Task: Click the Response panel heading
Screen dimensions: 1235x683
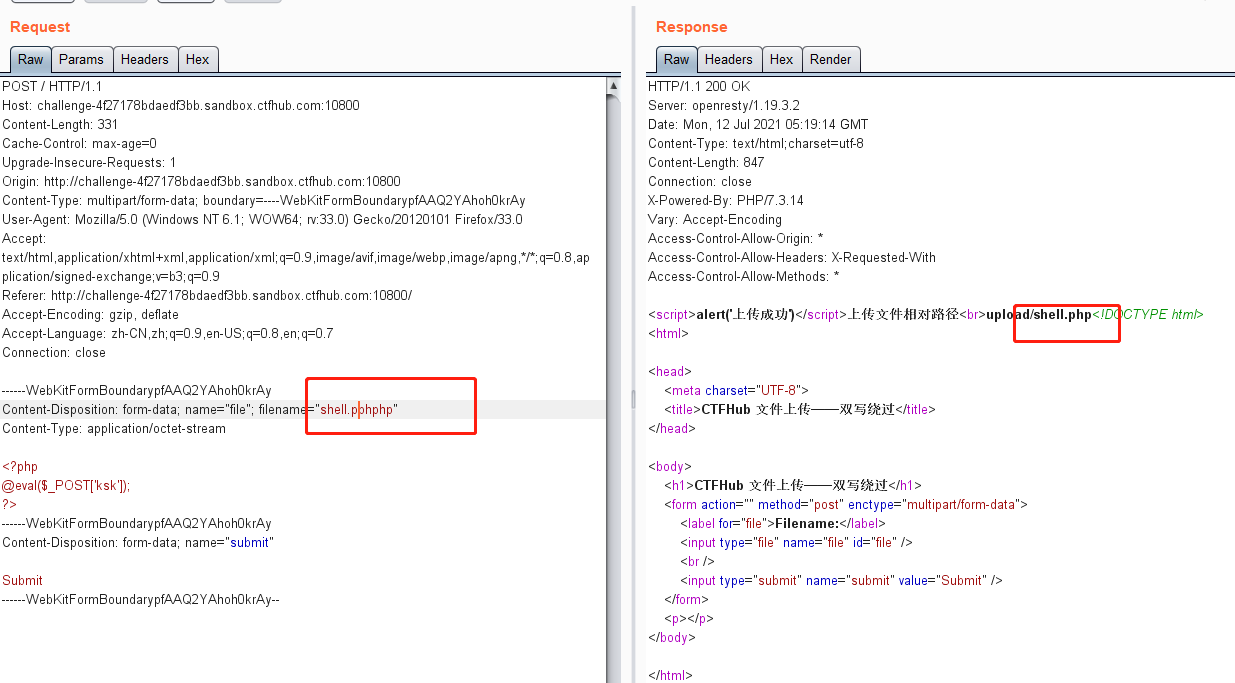Action: click(692, 27)
